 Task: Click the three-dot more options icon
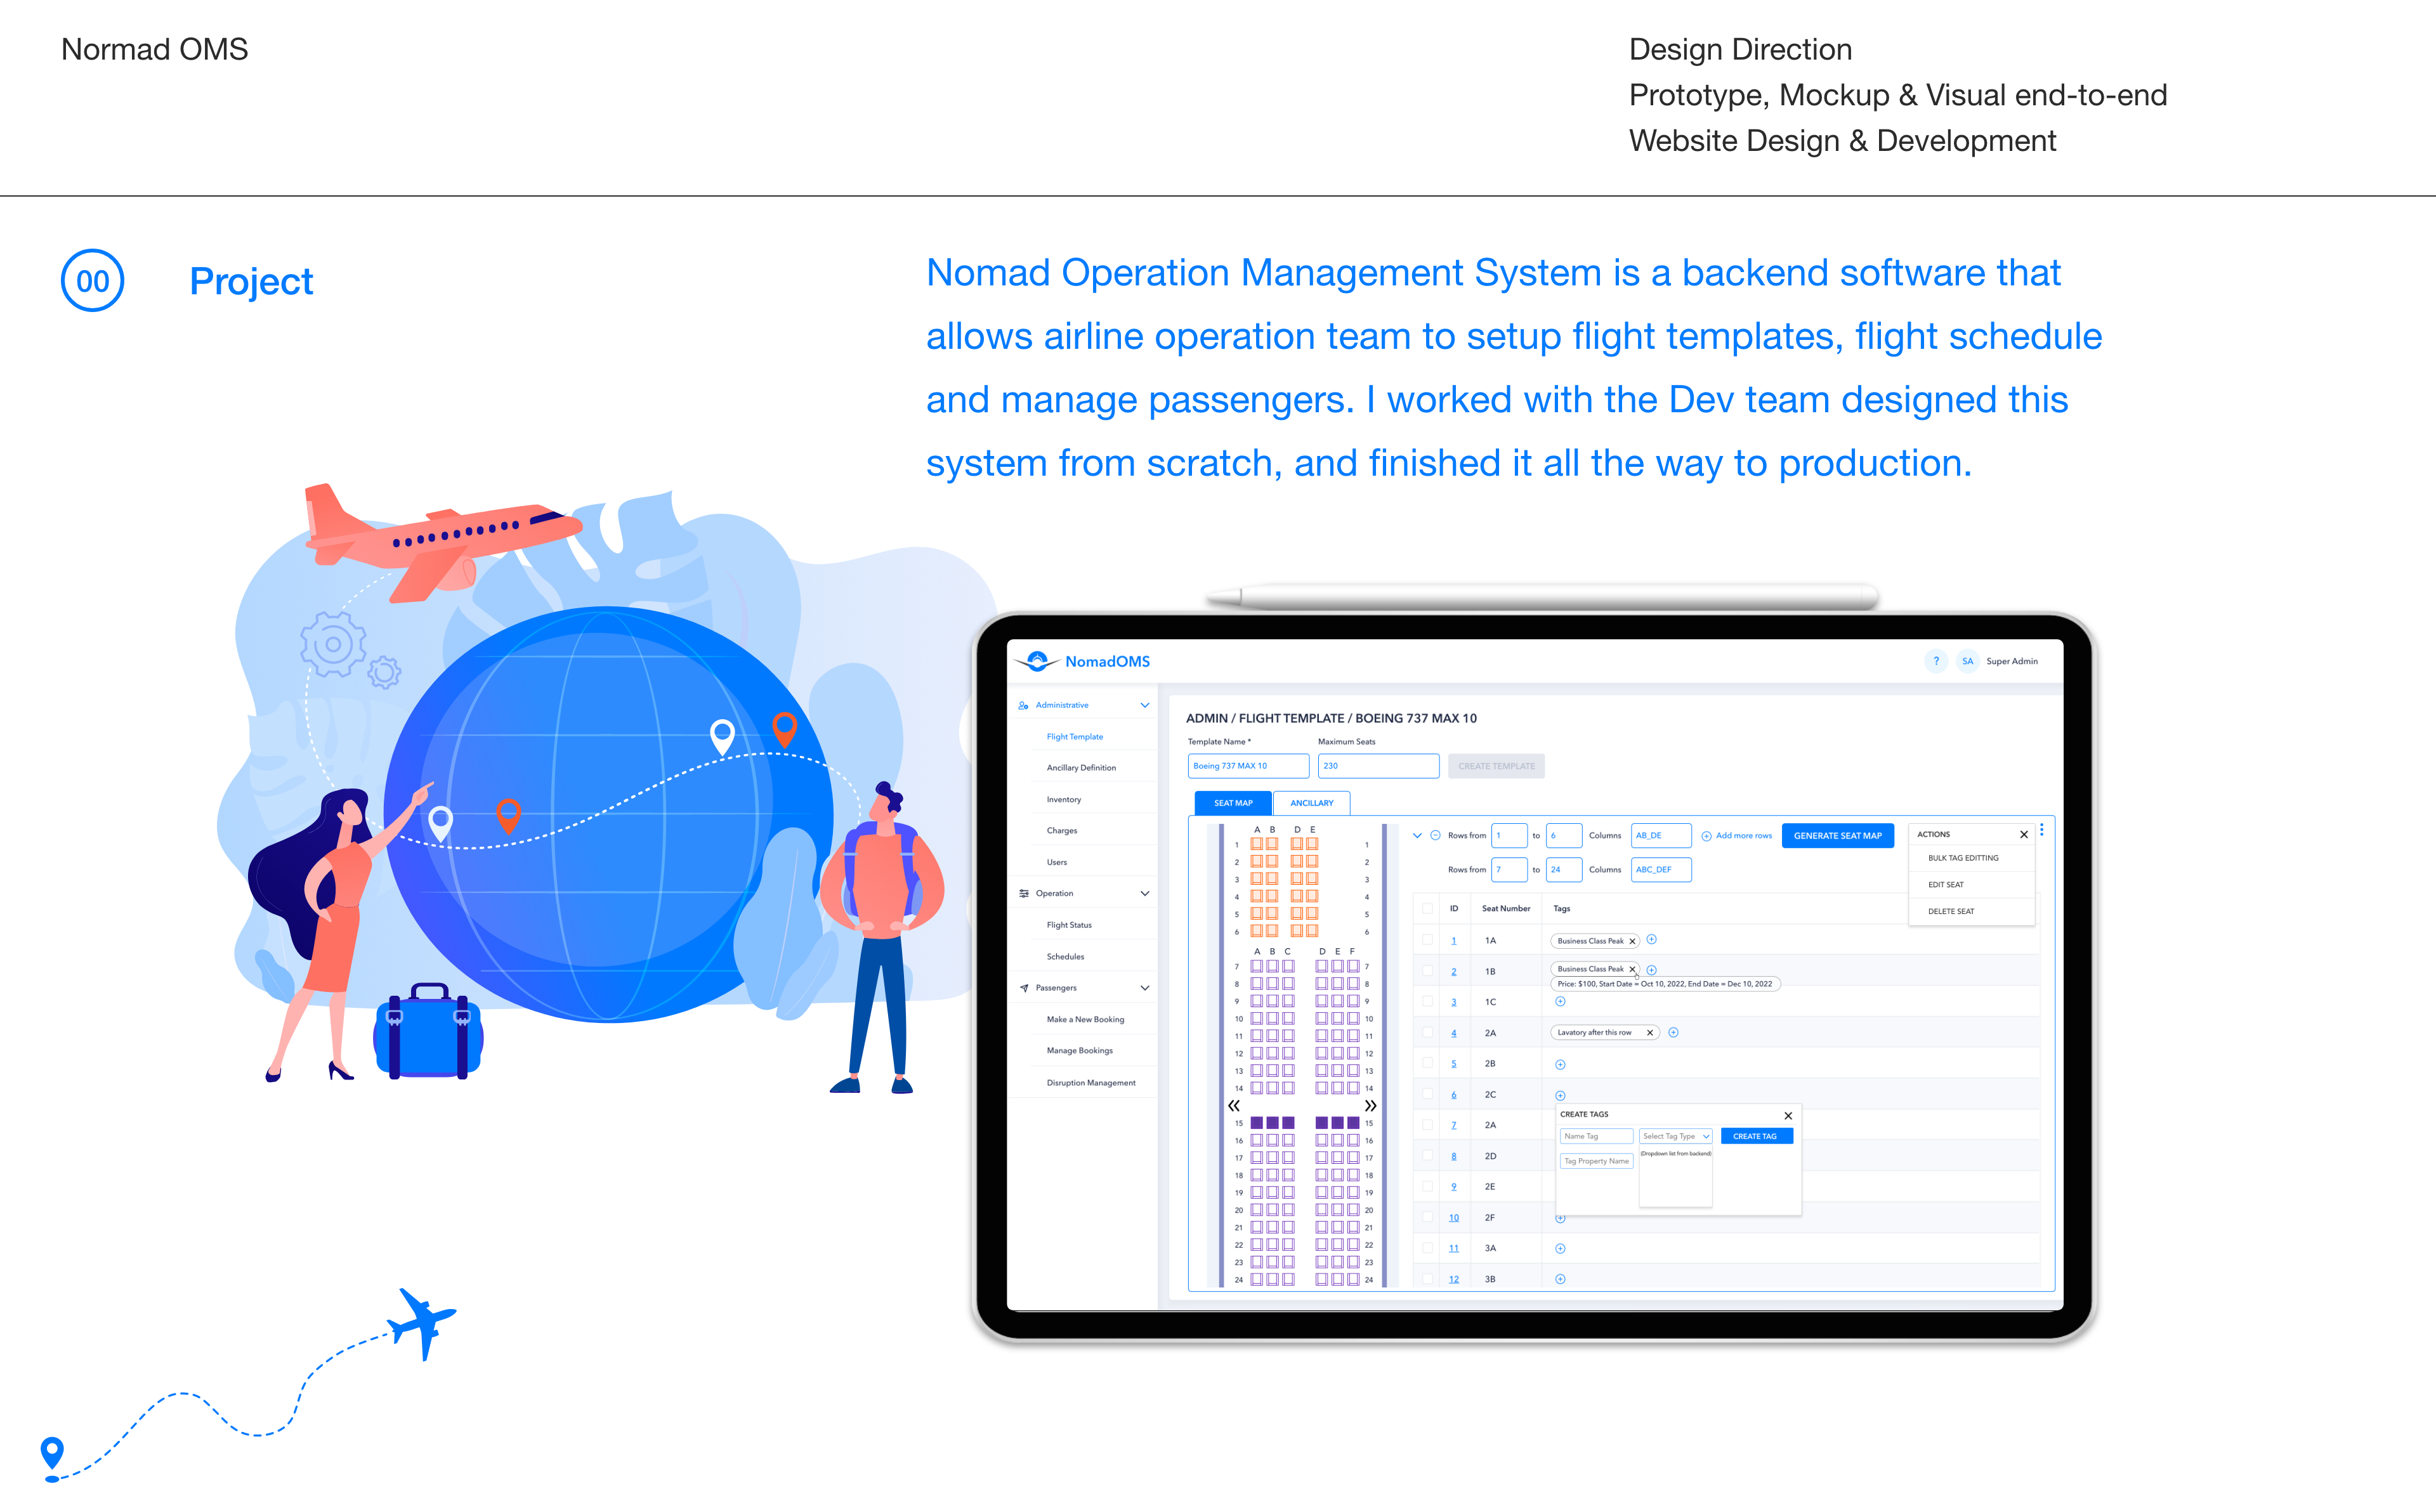pos(2041,830)
